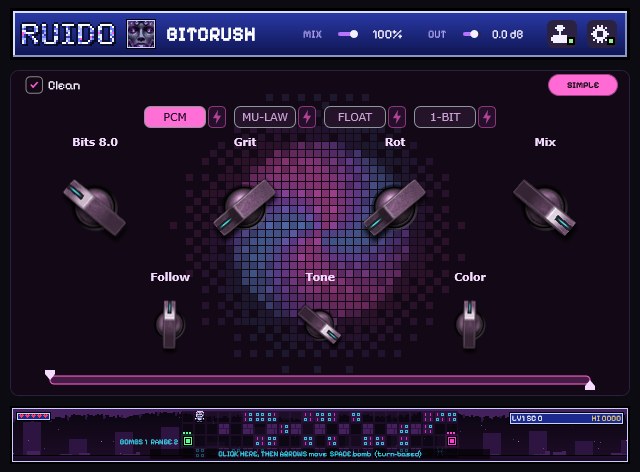The image size is (640, 472).
Task: Click the Bits 8.0 label
Action: tap(95, 142)
